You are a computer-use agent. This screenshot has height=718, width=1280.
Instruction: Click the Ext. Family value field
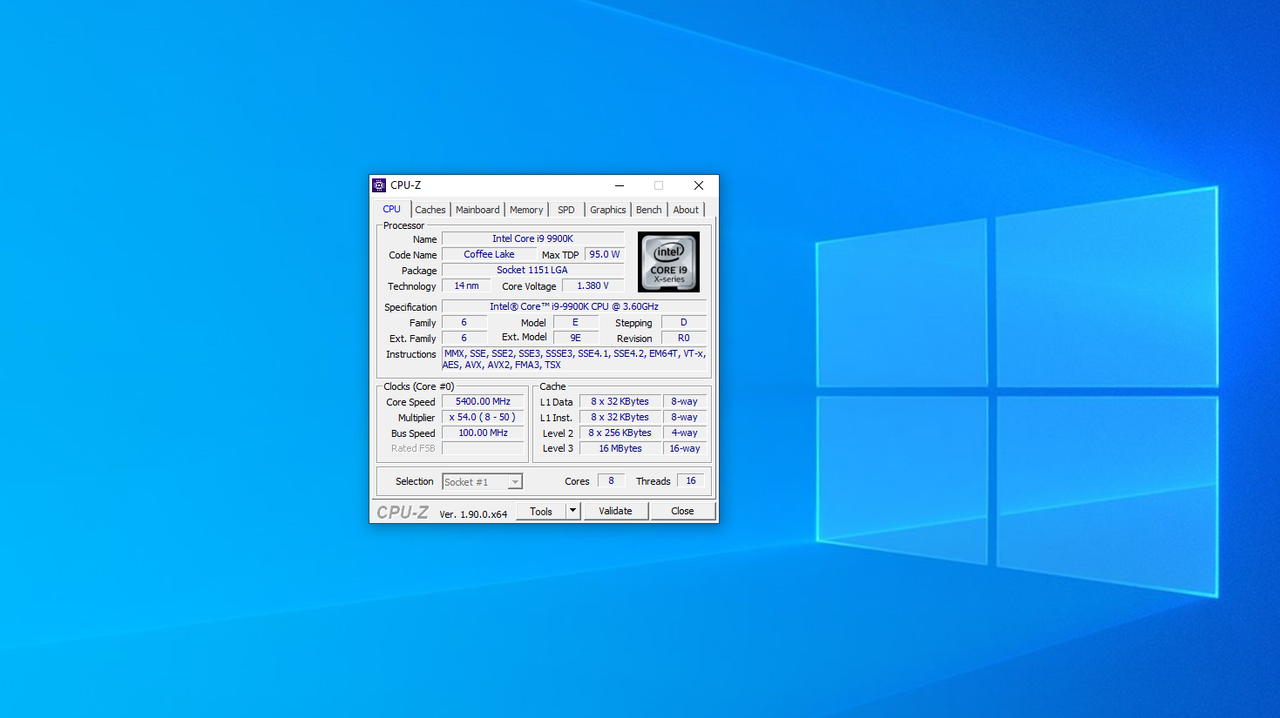(x=464, y=338)
